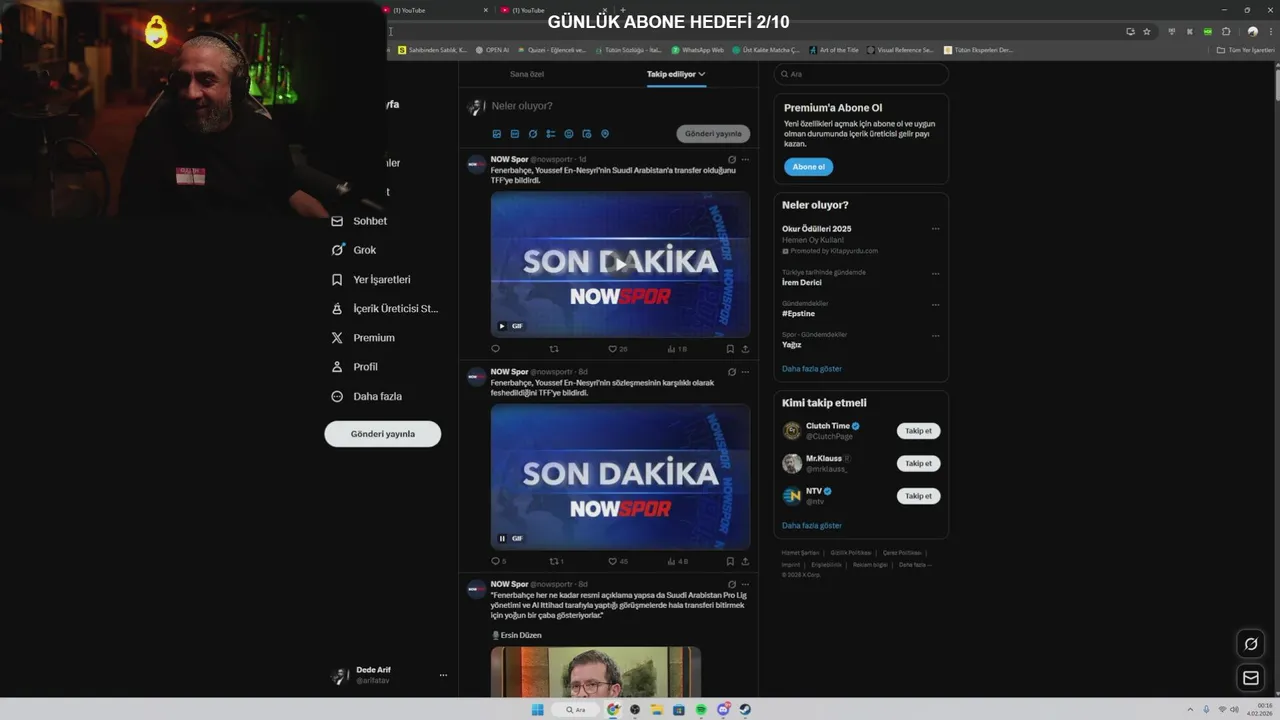Open Profil from the sidebar
The image size is (1280, 720).
pyautogui.click(x=354, y=367)
